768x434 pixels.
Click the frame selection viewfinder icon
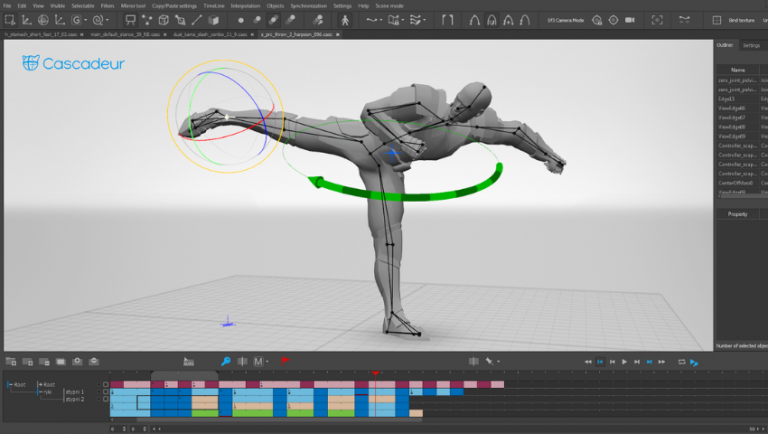coord(657,20)
